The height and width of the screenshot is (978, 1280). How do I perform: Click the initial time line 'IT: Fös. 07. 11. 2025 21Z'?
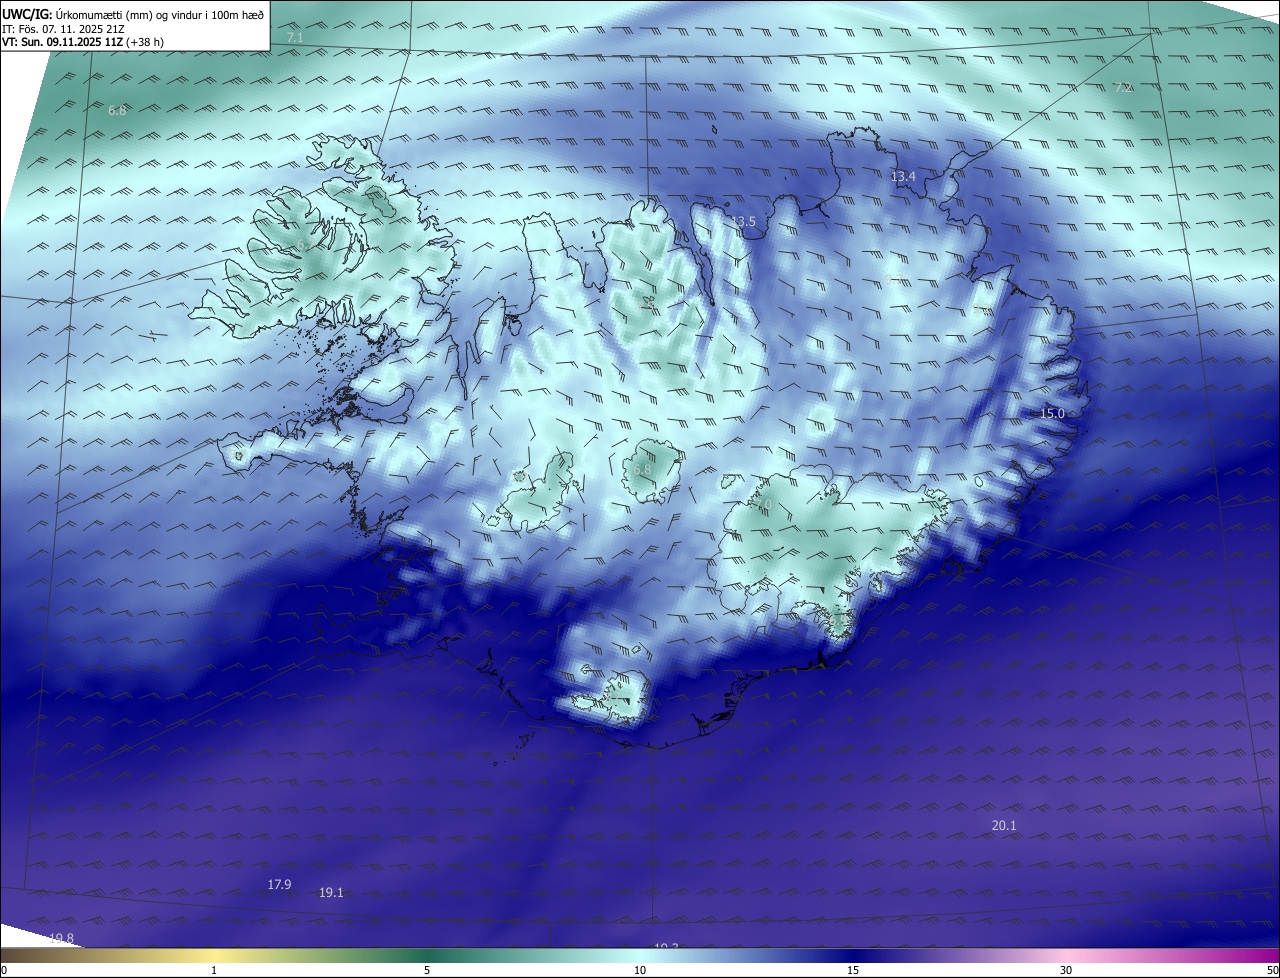[65, 28]
